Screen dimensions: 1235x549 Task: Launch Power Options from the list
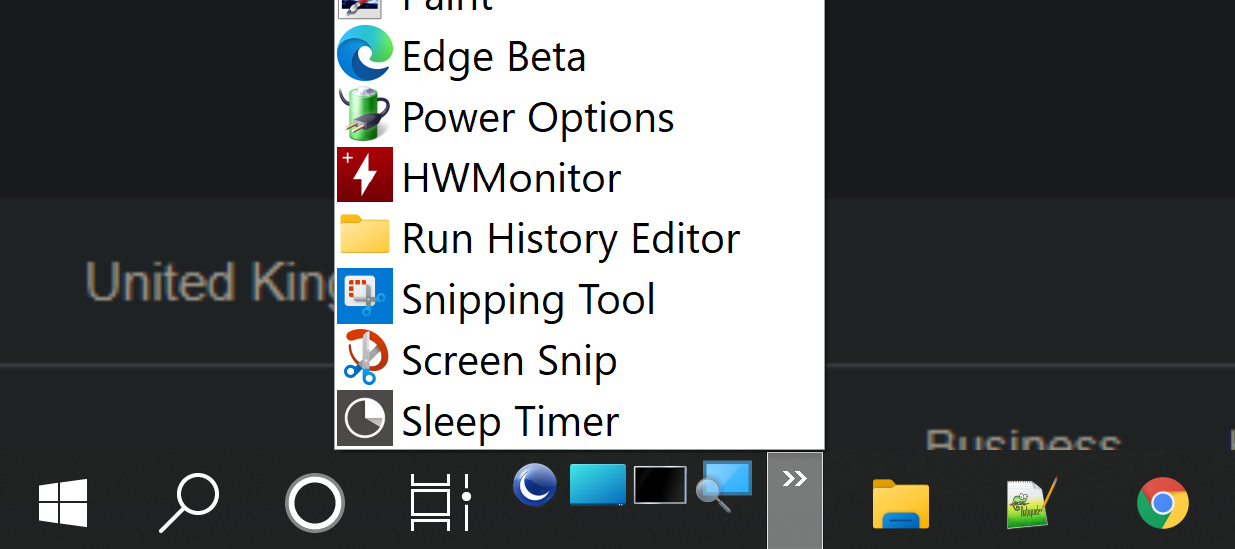tap(579, 117)
